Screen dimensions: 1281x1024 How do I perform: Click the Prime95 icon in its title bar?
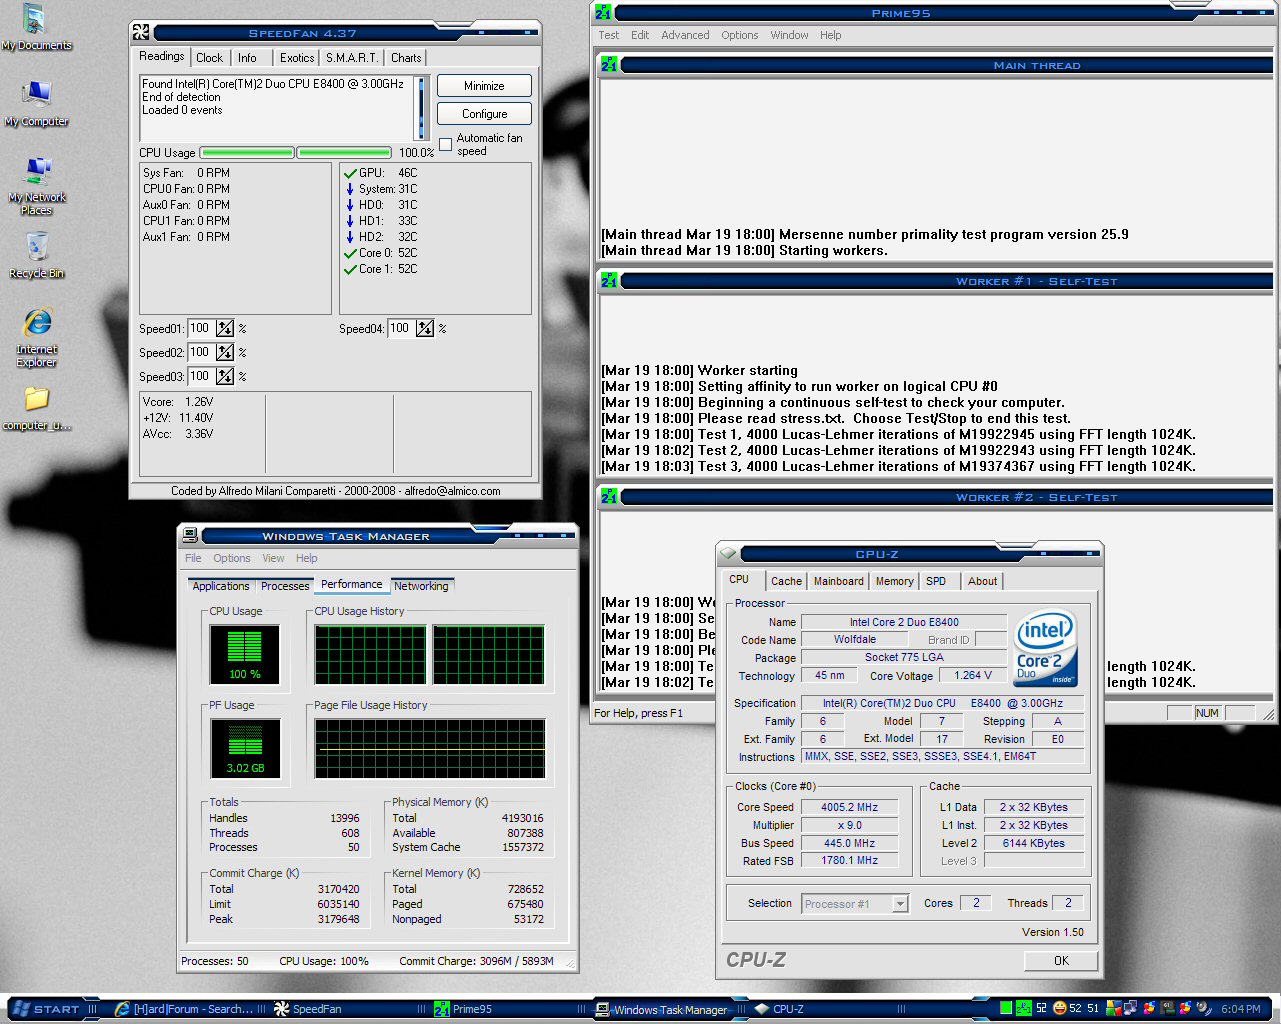click(x=603, y=12)
